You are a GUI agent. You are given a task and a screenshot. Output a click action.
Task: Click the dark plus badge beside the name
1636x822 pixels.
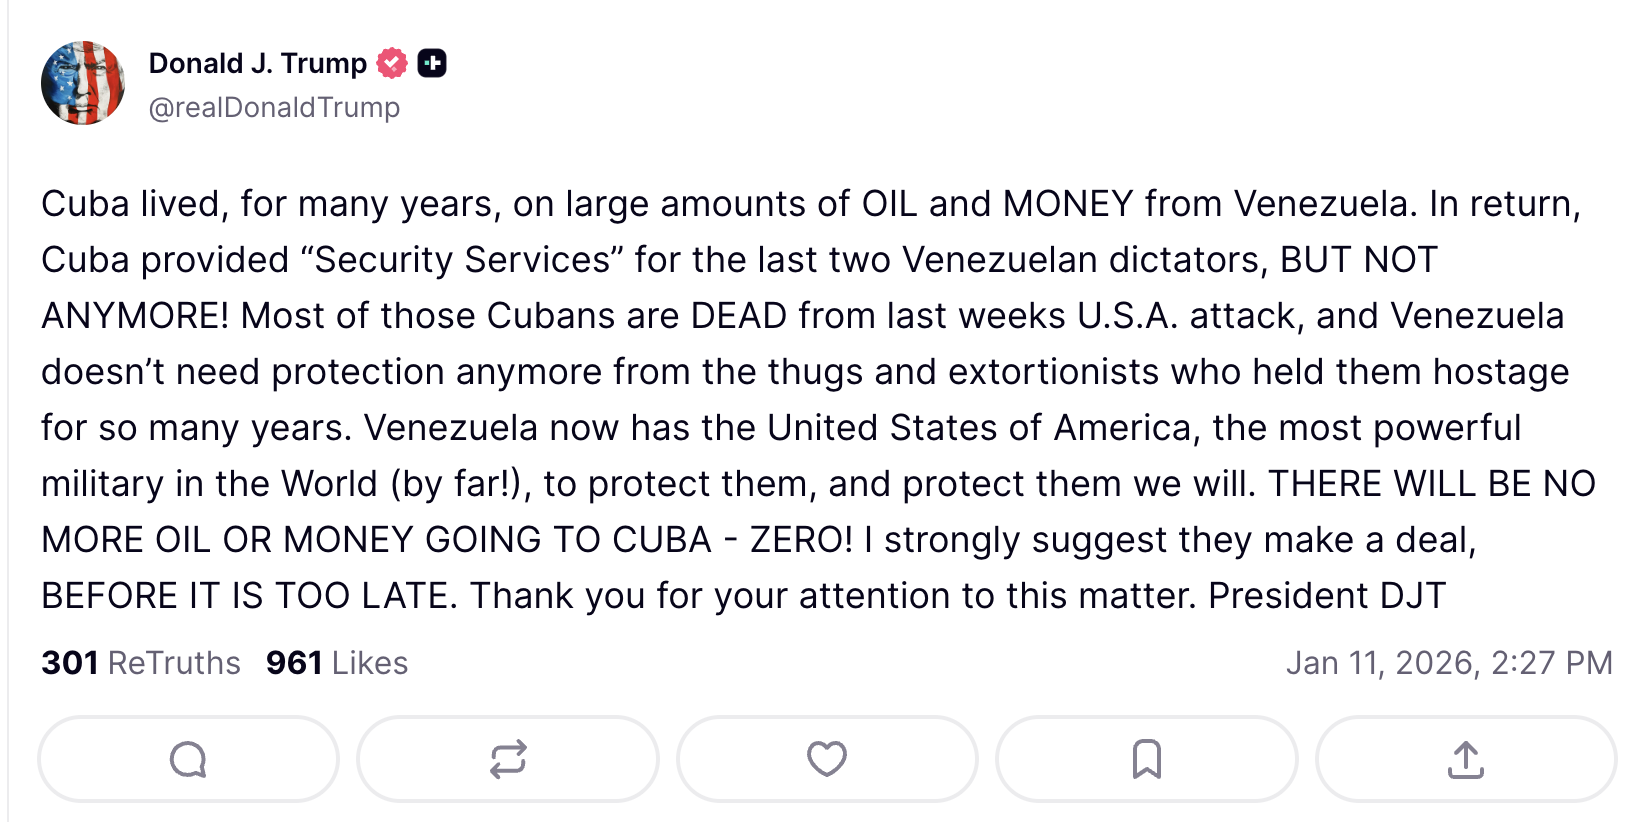[x=432, y=63]
